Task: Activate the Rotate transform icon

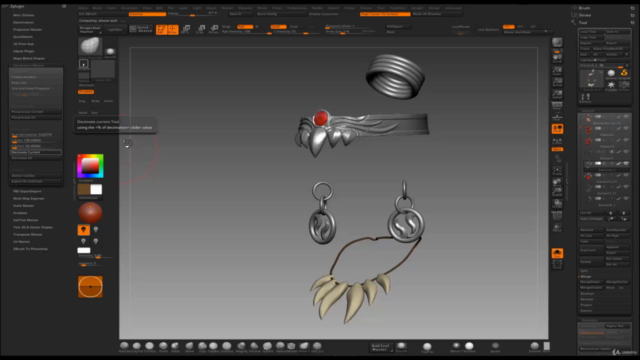Action: 213,29
